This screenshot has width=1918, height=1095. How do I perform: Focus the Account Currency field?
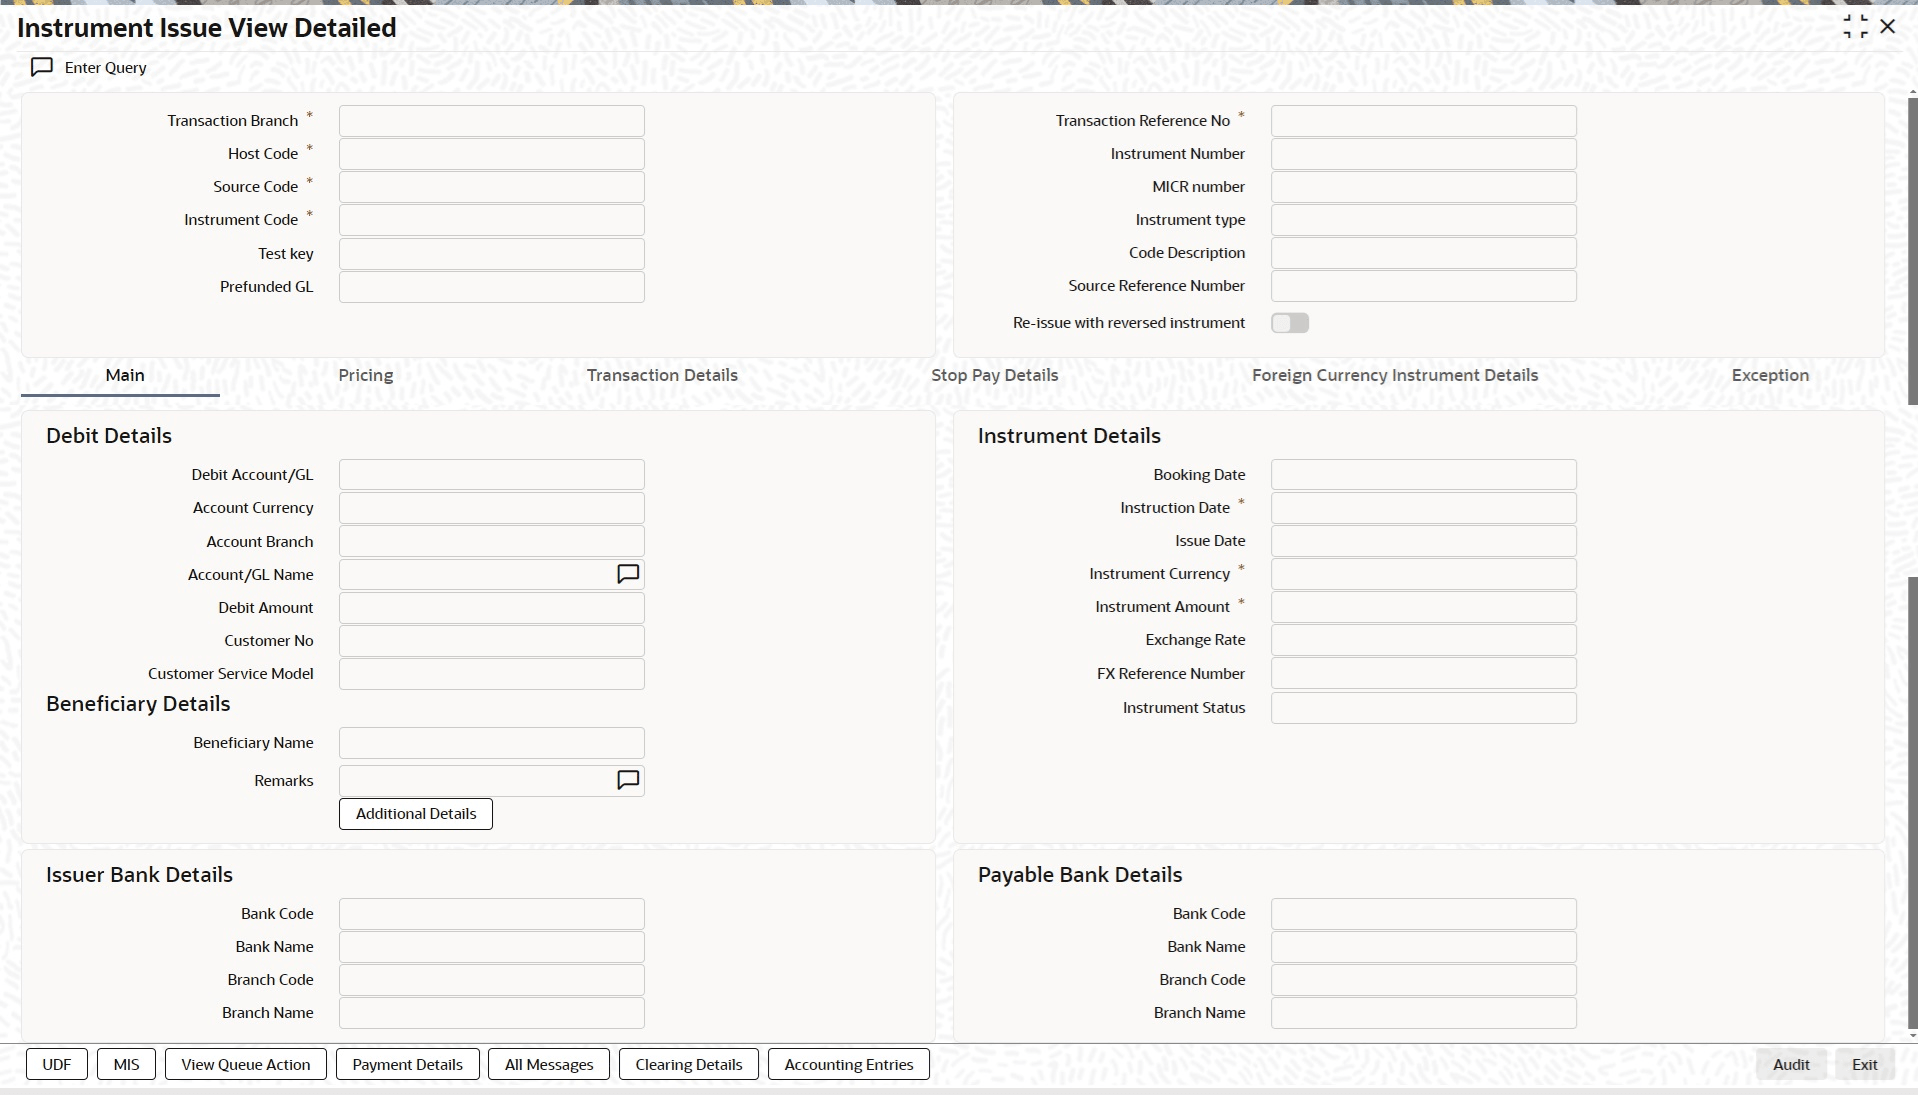[x=492, y=508]
